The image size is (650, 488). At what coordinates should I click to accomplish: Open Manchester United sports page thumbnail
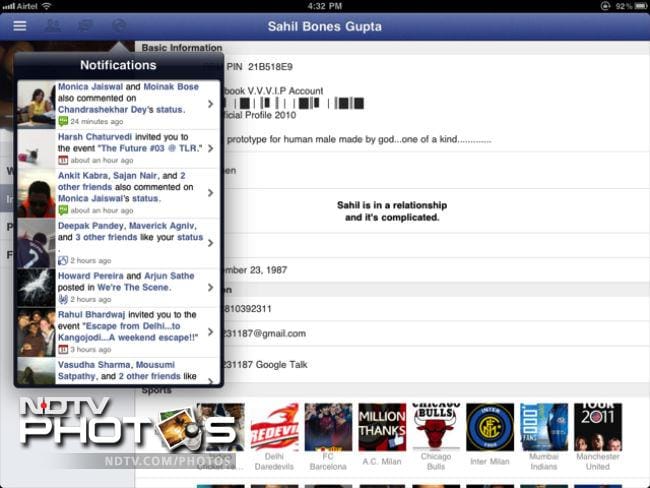[598, 427]
